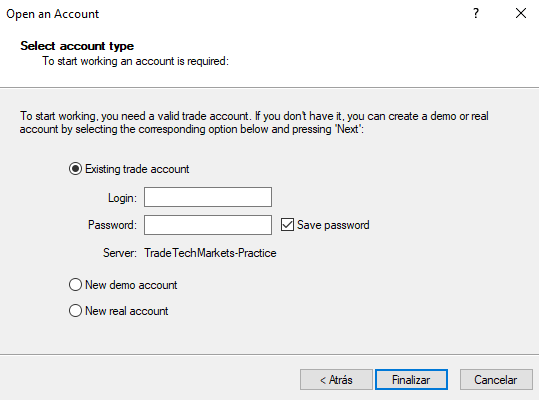Click the New real account label text

tap(126, 311)
